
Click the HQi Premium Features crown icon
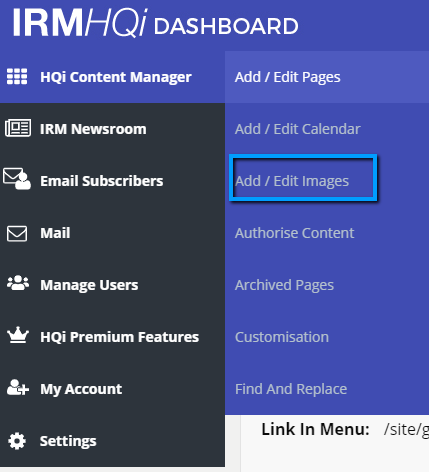18,335
